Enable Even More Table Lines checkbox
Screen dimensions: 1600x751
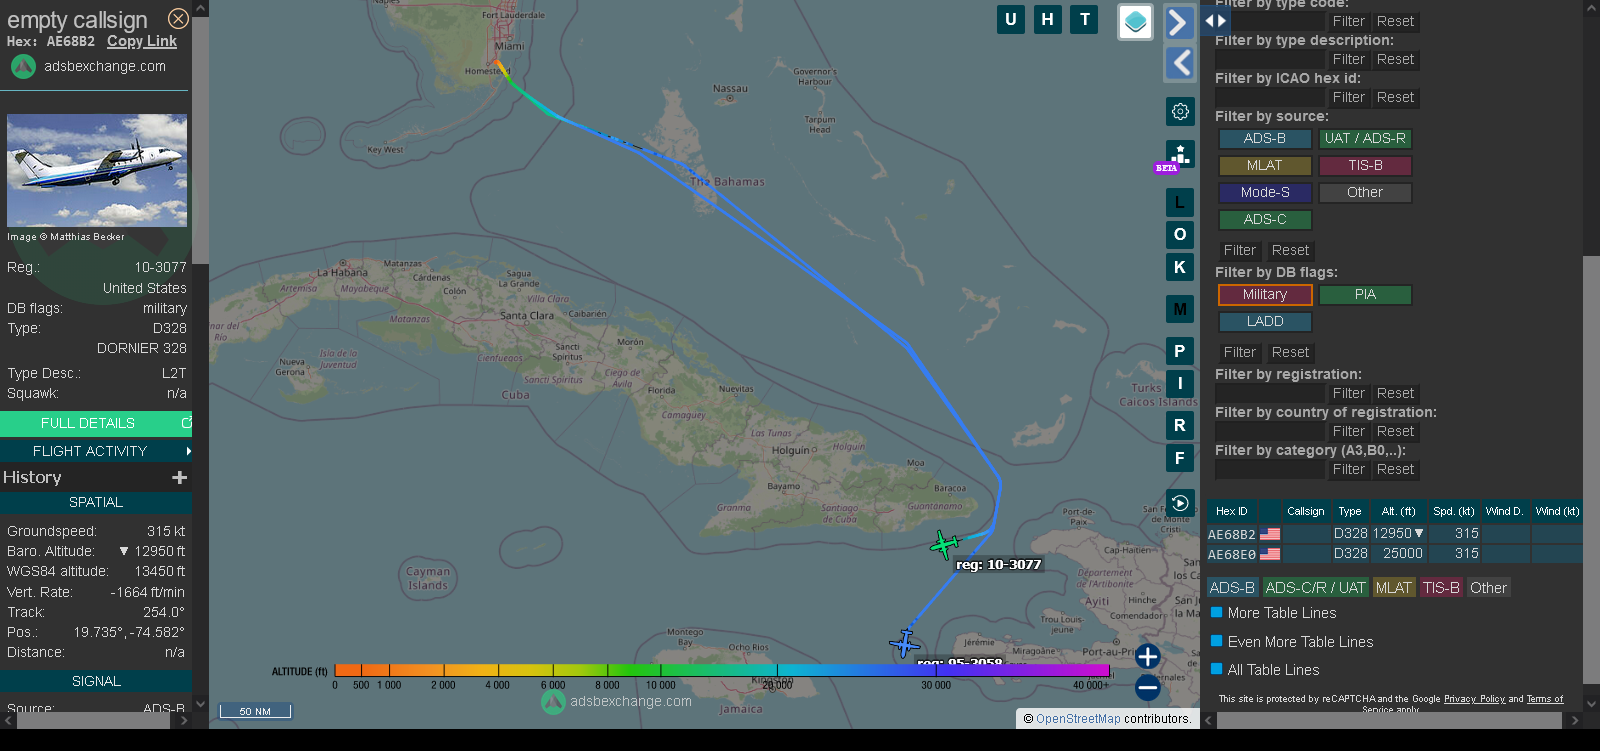click(x=1217, y=641)
